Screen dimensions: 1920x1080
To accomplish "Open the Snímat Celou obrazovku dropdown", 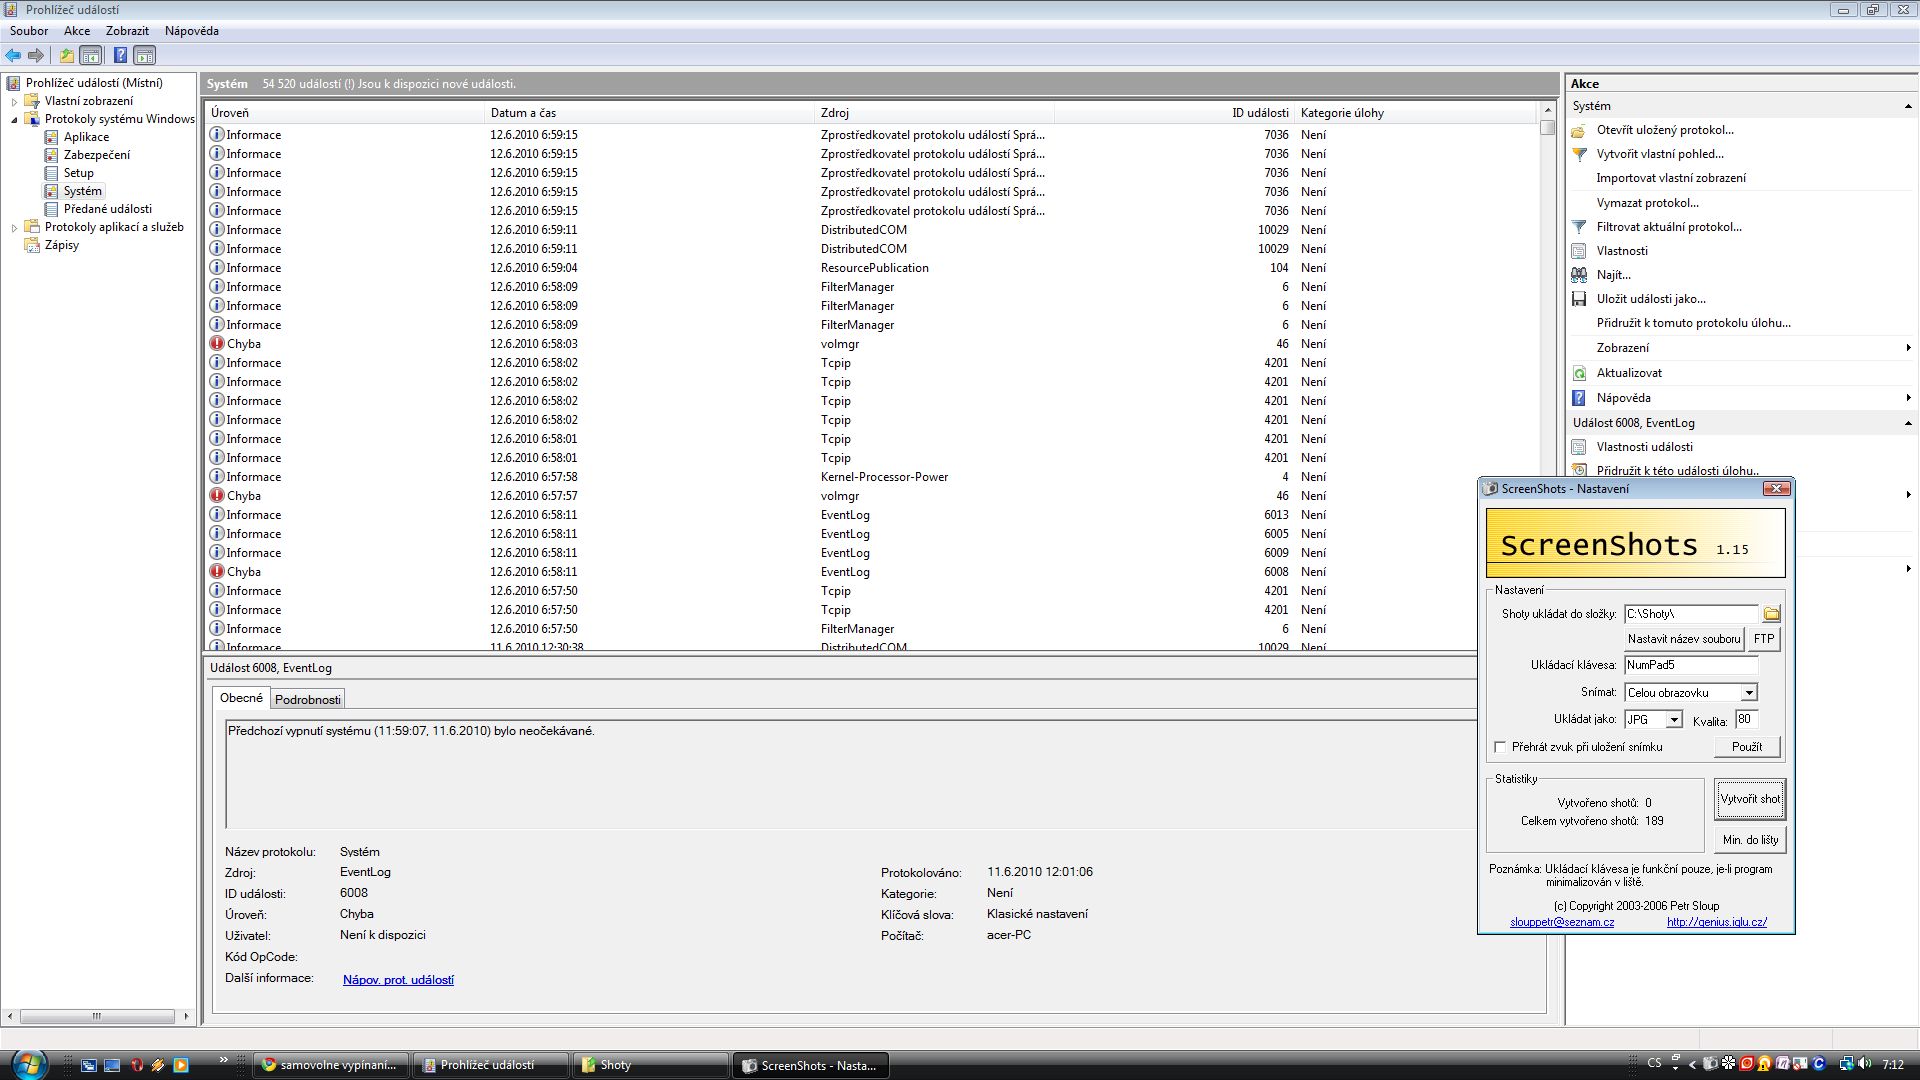I will [1748, 693].
